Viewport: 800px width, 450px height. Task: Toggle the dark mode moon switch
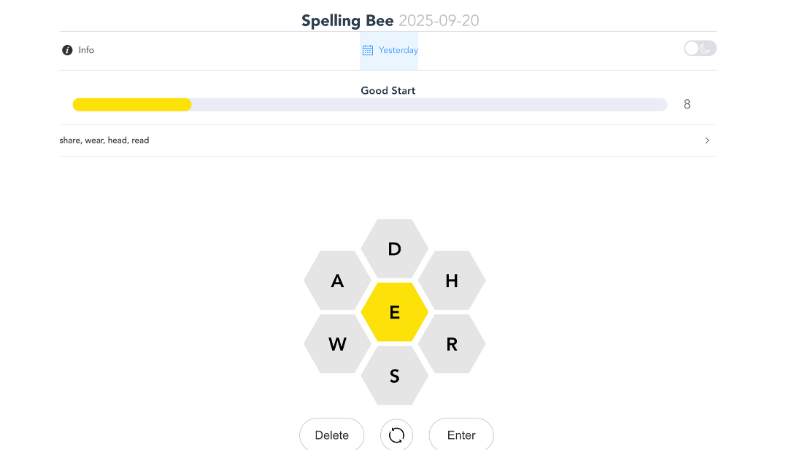click(700, 48)
